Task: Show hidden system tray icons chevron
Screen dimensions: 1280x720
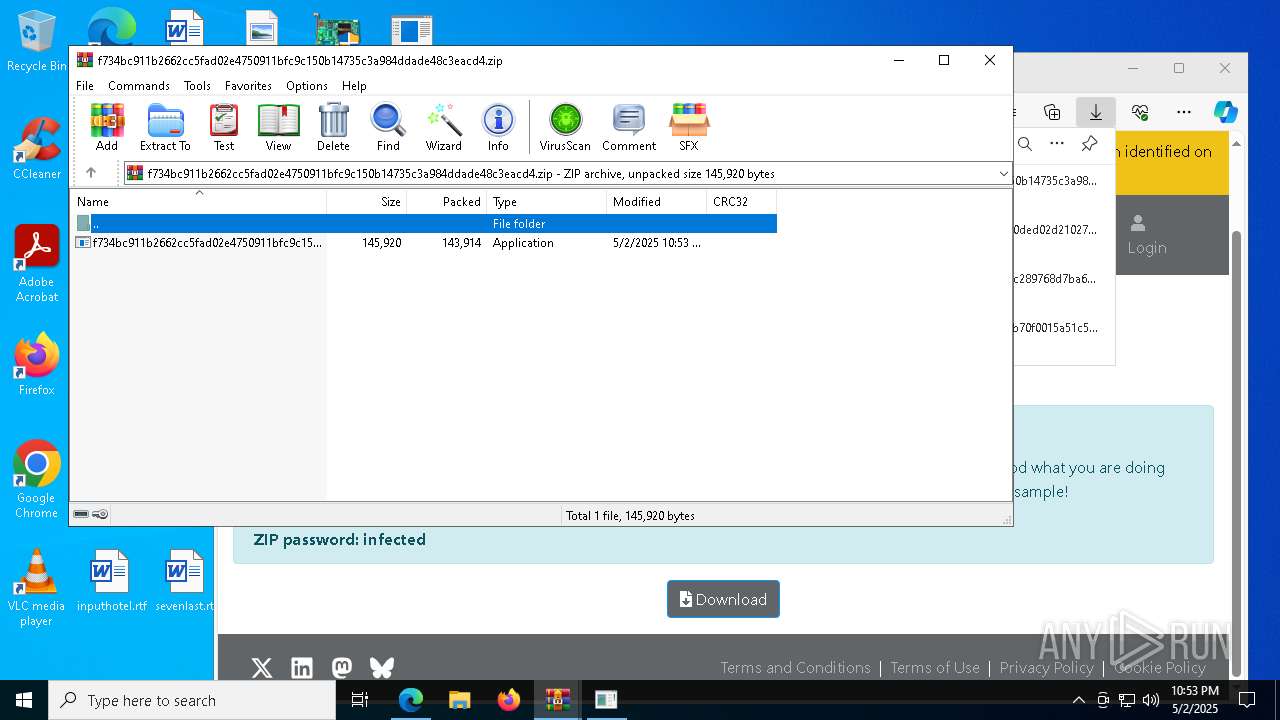Action: coord(1078,700)
